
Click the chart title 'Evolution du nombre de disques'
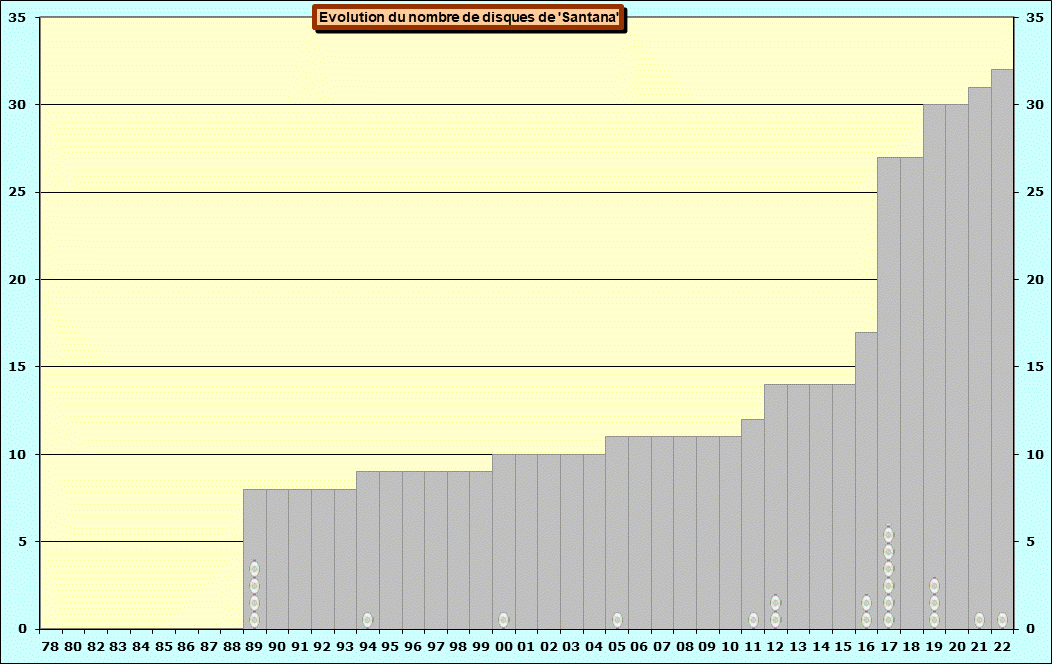[469, 18]
